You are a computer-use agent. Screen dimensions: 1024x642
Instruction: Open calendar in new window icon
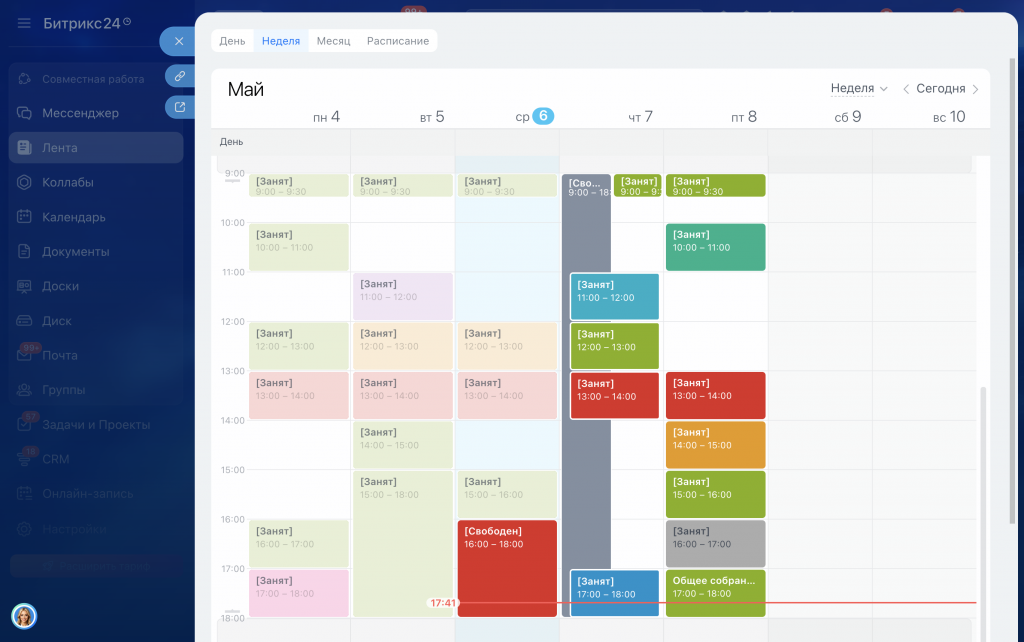click(180, 107)
